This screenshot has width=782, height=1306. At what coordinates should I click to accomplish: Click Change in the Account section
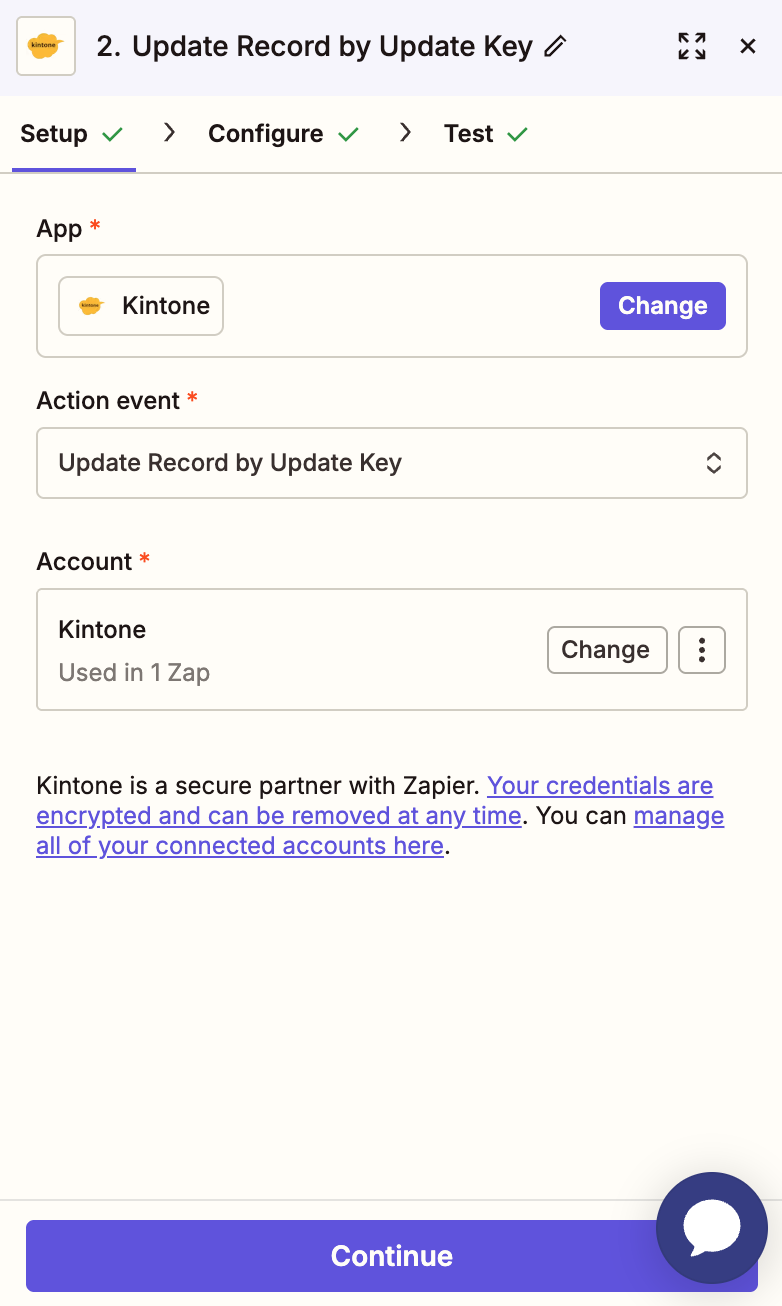click(607, 650)
